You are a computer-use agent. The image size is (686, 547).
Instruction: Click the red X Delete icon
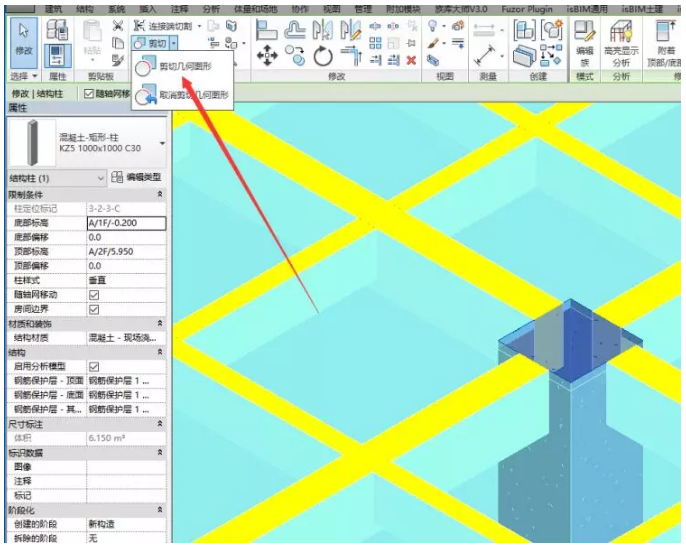[x=411, y=60]
